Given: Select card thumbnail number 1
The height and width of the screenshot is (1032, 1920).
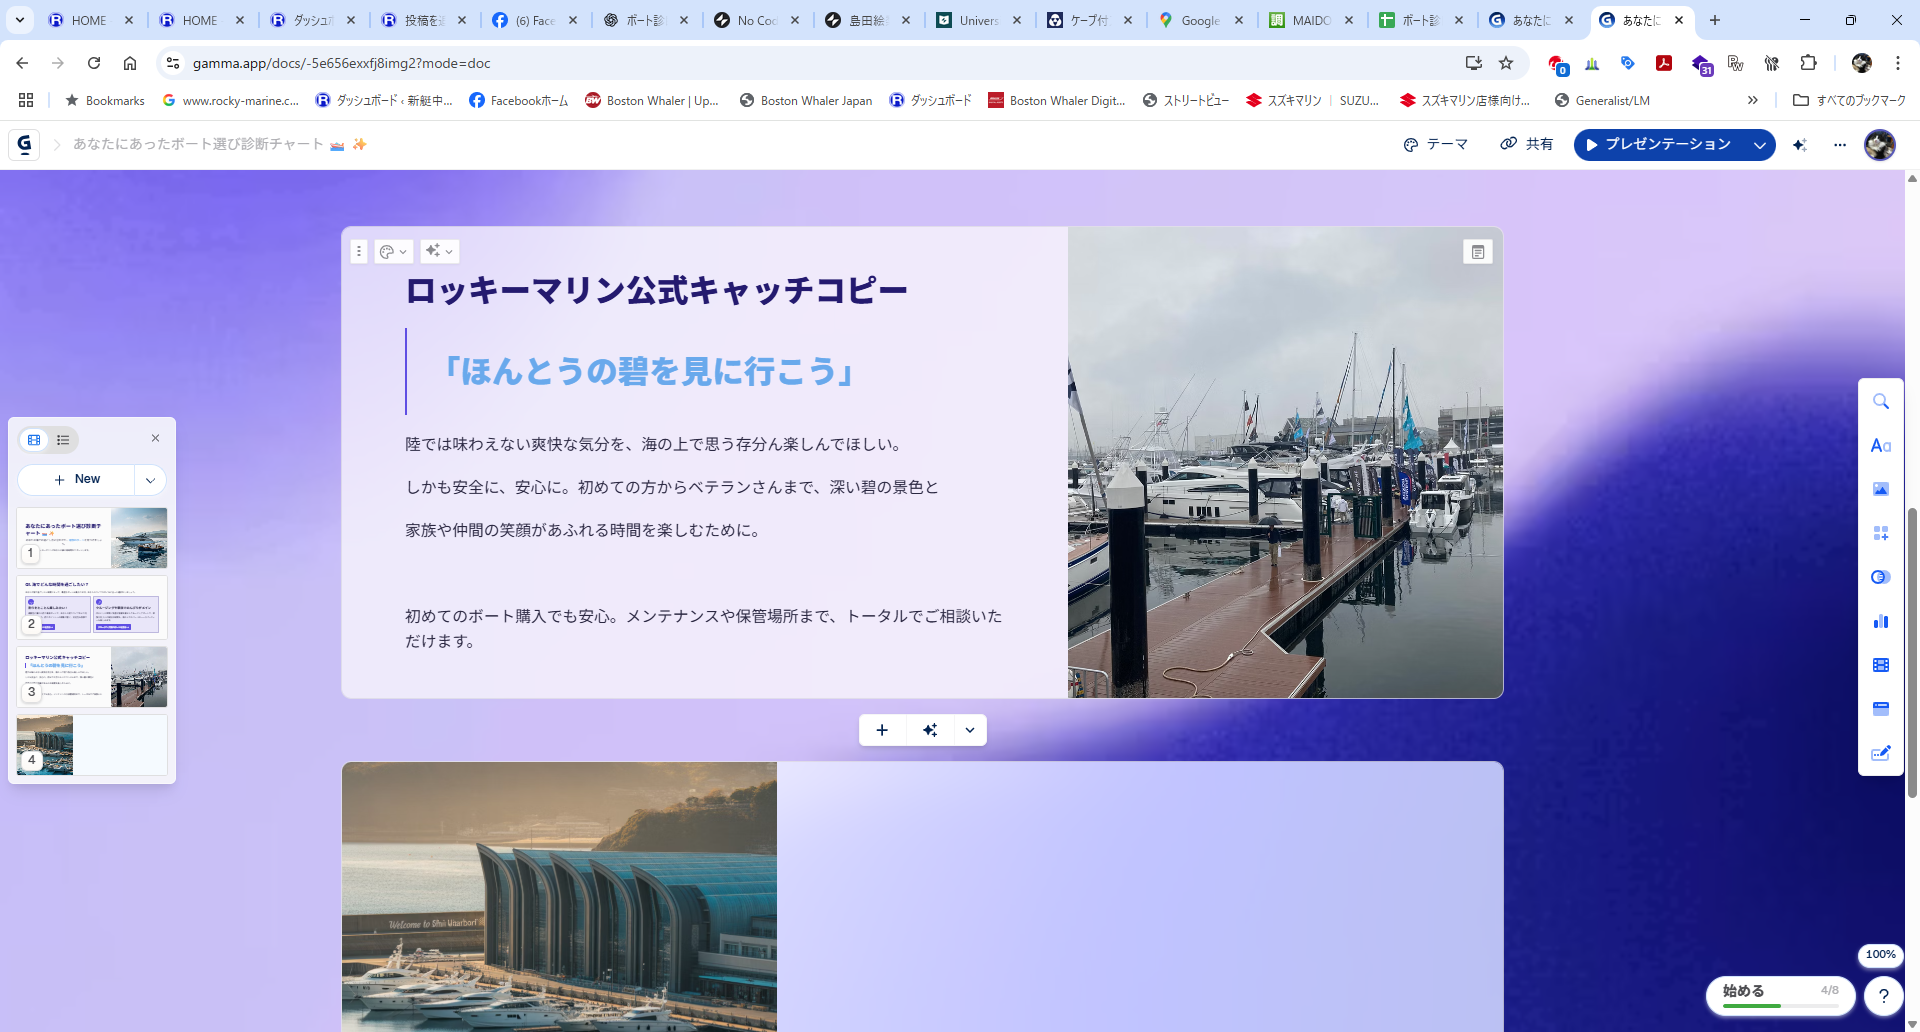Looking at the screenshot, I should click(92, 538).
